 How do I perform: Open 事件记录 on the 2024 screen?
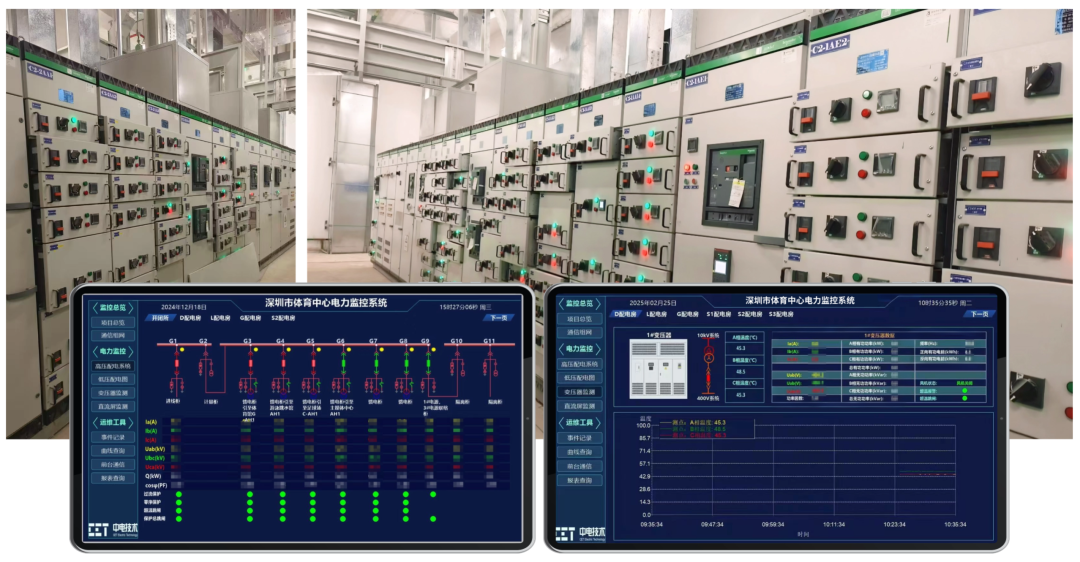pos(113,437)
